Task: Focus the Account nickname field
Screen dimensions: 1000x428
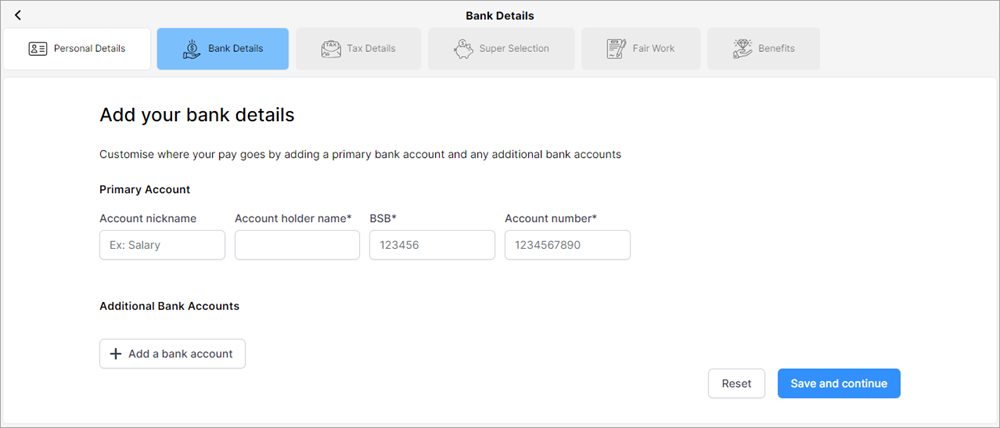Action: 162,245
